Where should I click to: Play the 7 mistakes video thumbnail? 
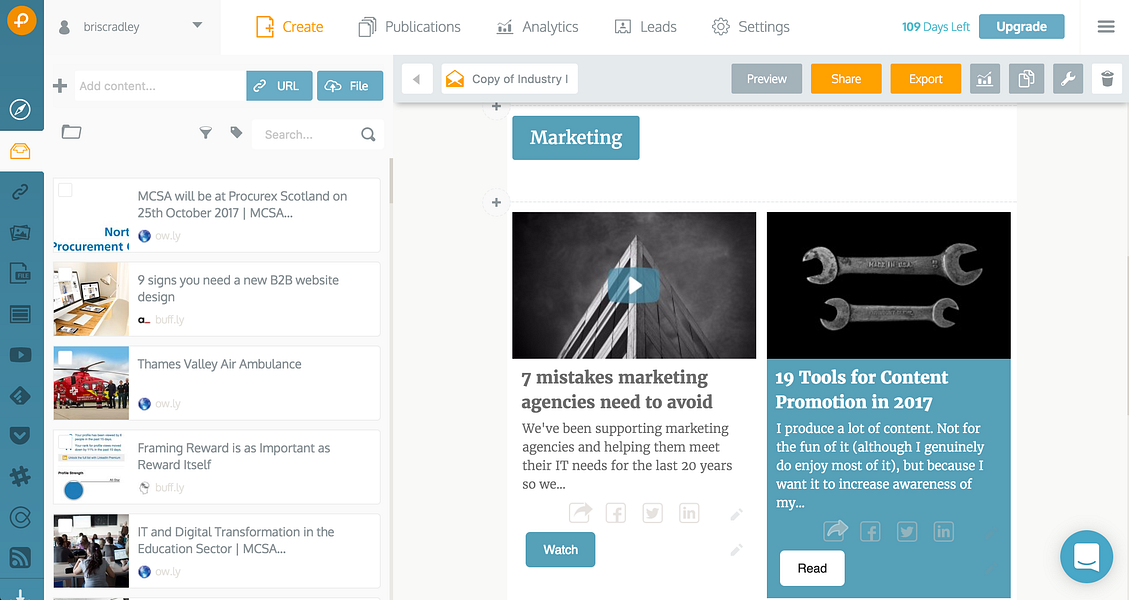point(634,285)
